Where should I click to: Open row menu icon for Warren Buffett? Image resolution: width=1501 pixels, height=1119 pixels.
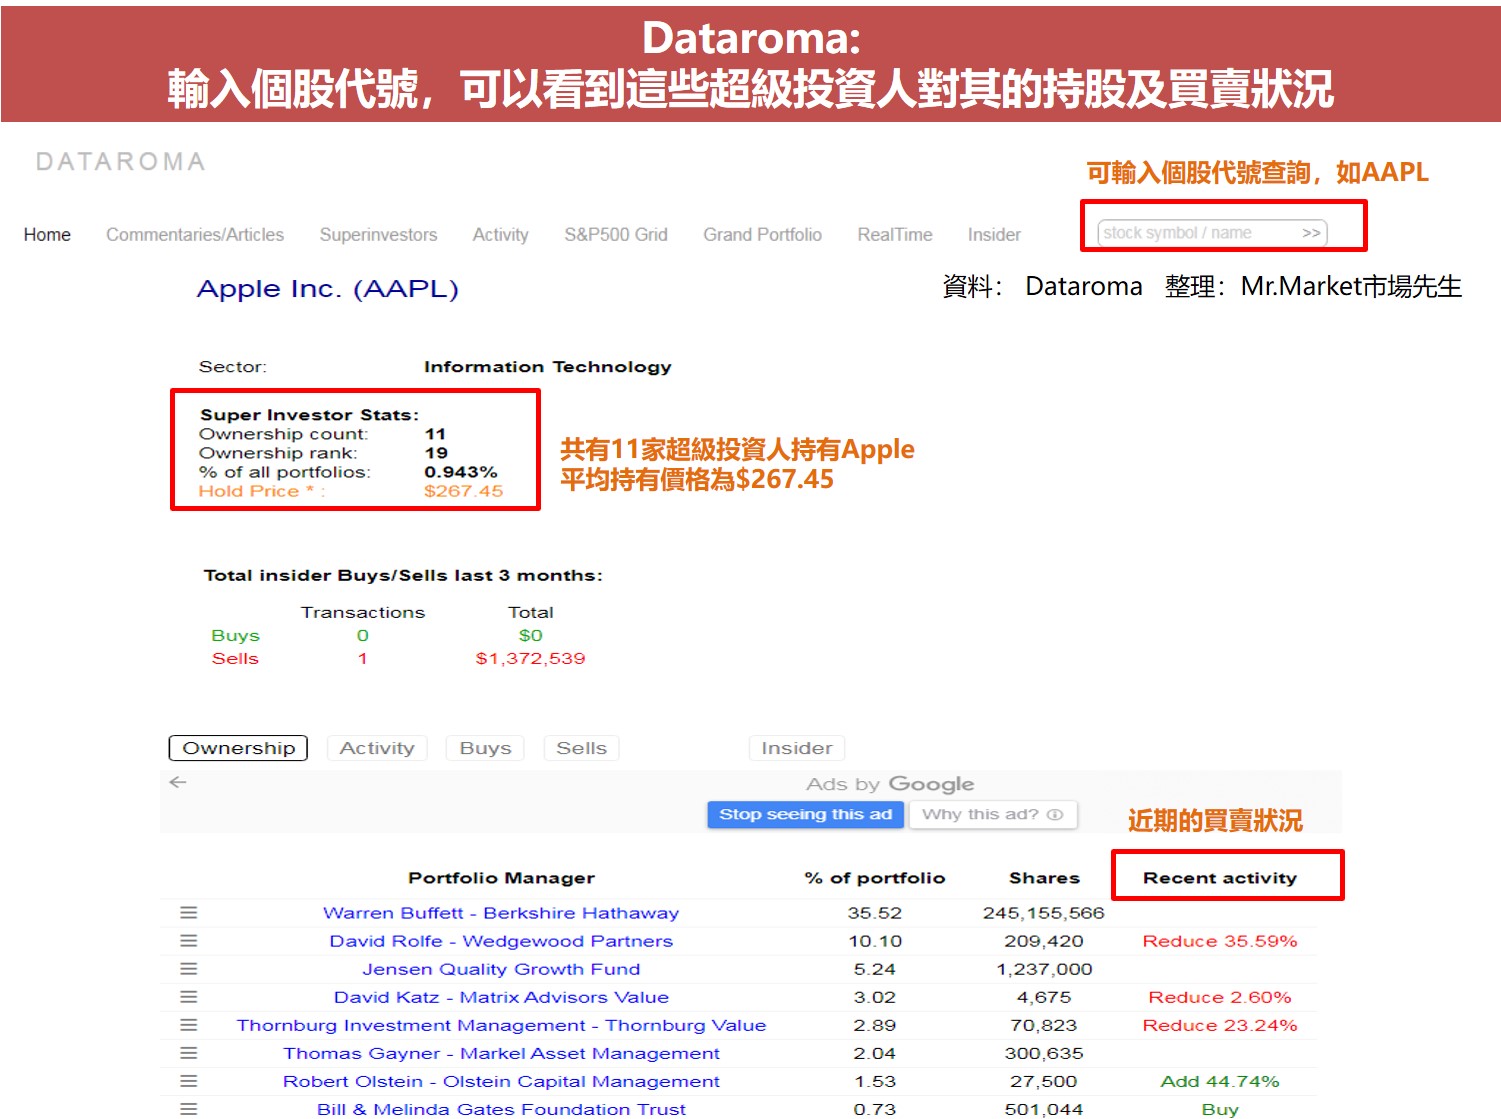[188, 913]
